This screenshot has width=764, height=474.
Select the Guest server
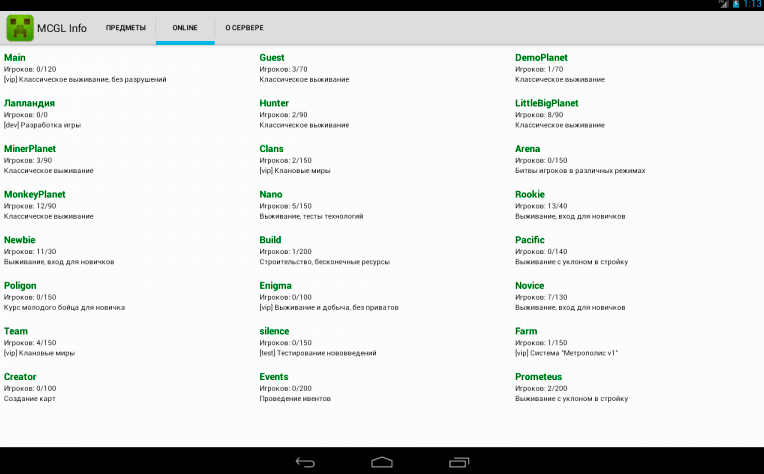(272, 58)
